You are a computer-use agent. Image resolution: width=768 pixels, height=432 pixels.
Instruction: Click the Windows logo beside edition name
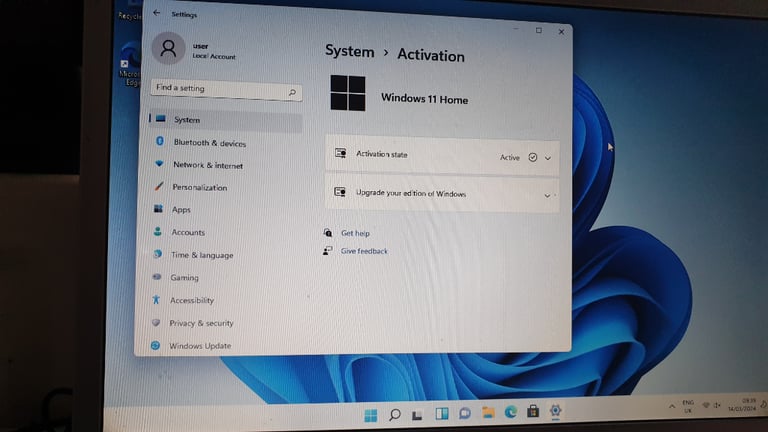point(348,93)
